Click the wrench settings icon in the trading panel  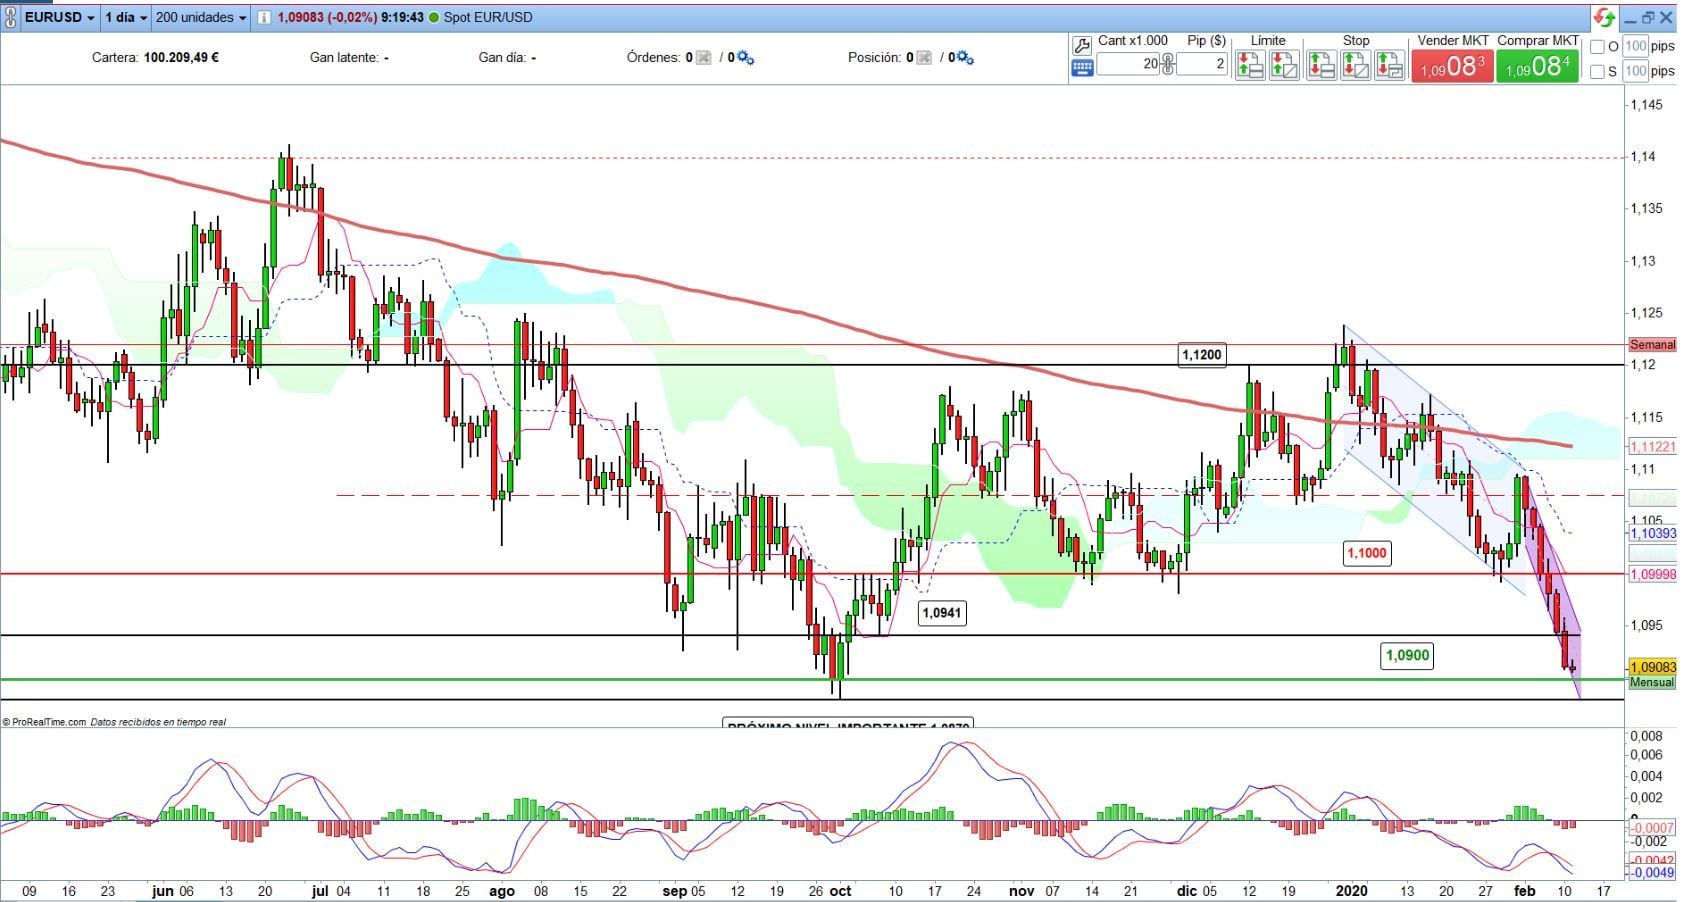[x=1080, y=44]
